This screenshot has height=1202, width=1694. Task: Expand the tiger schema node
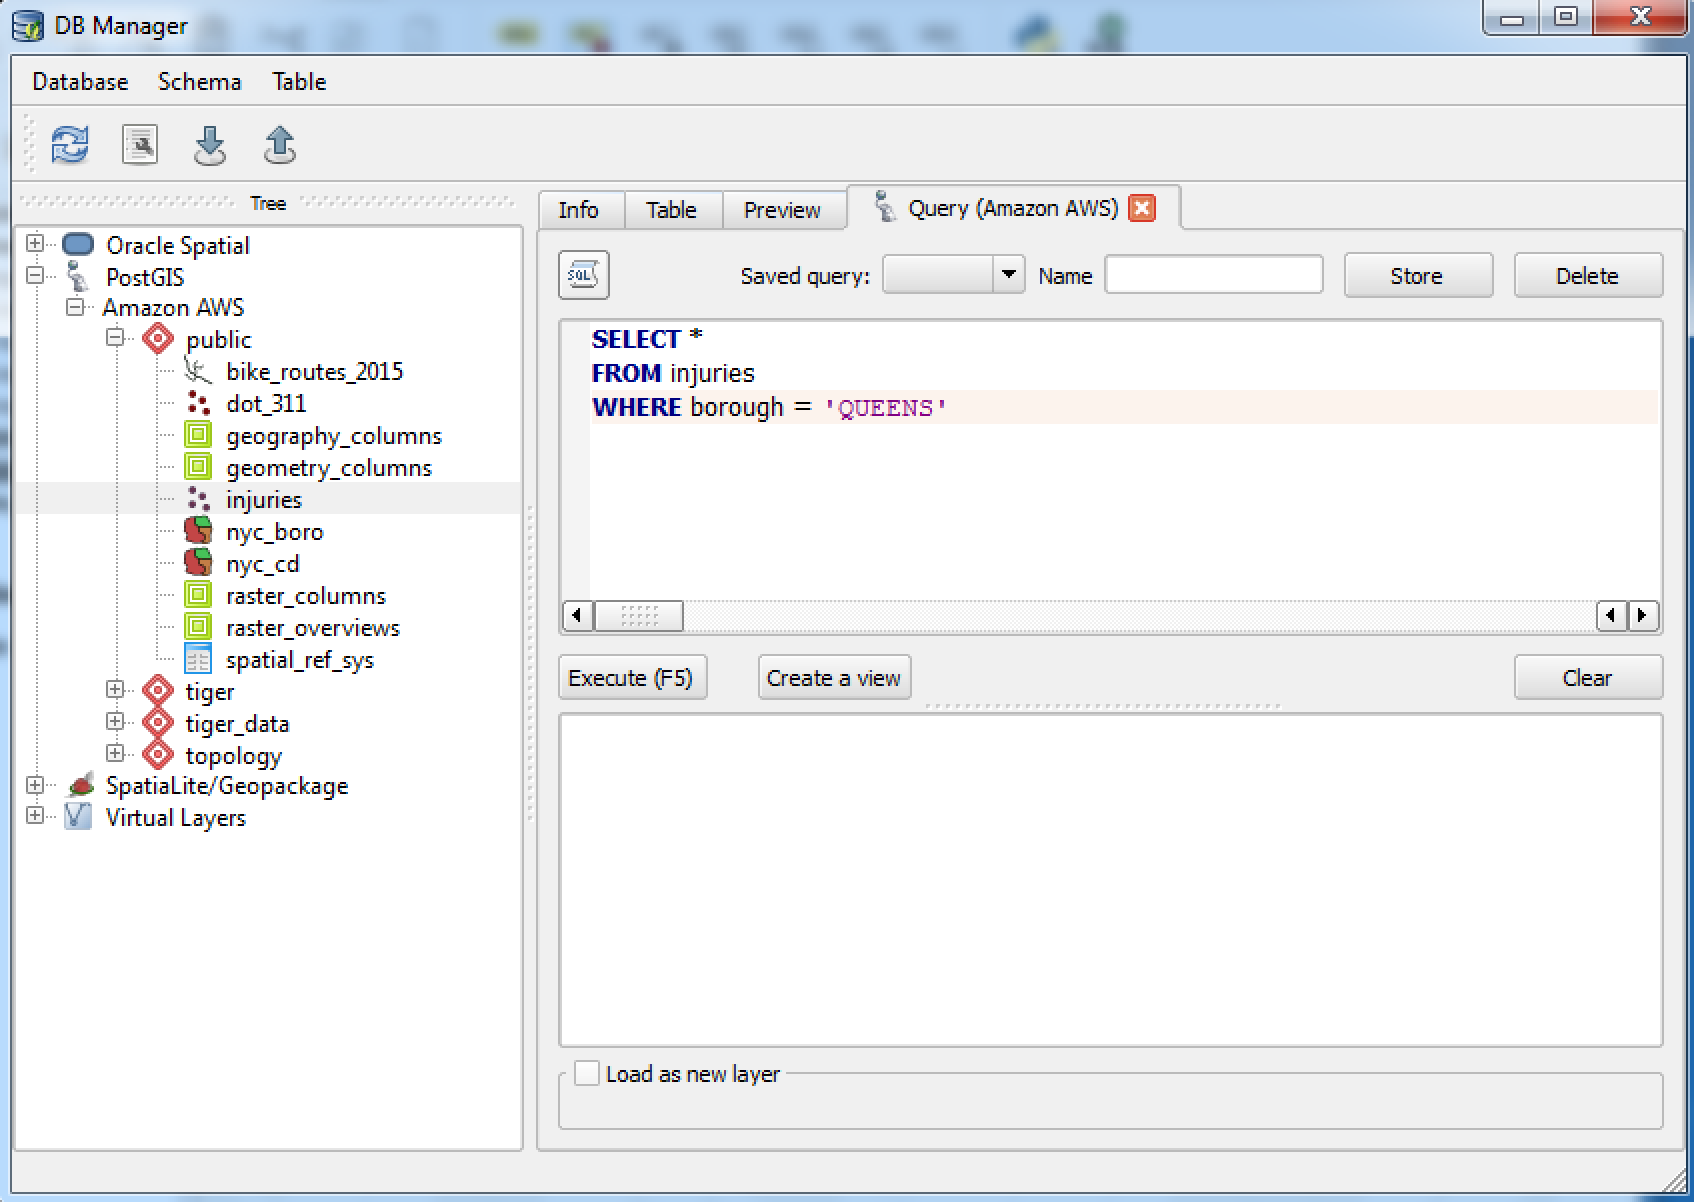115,690
